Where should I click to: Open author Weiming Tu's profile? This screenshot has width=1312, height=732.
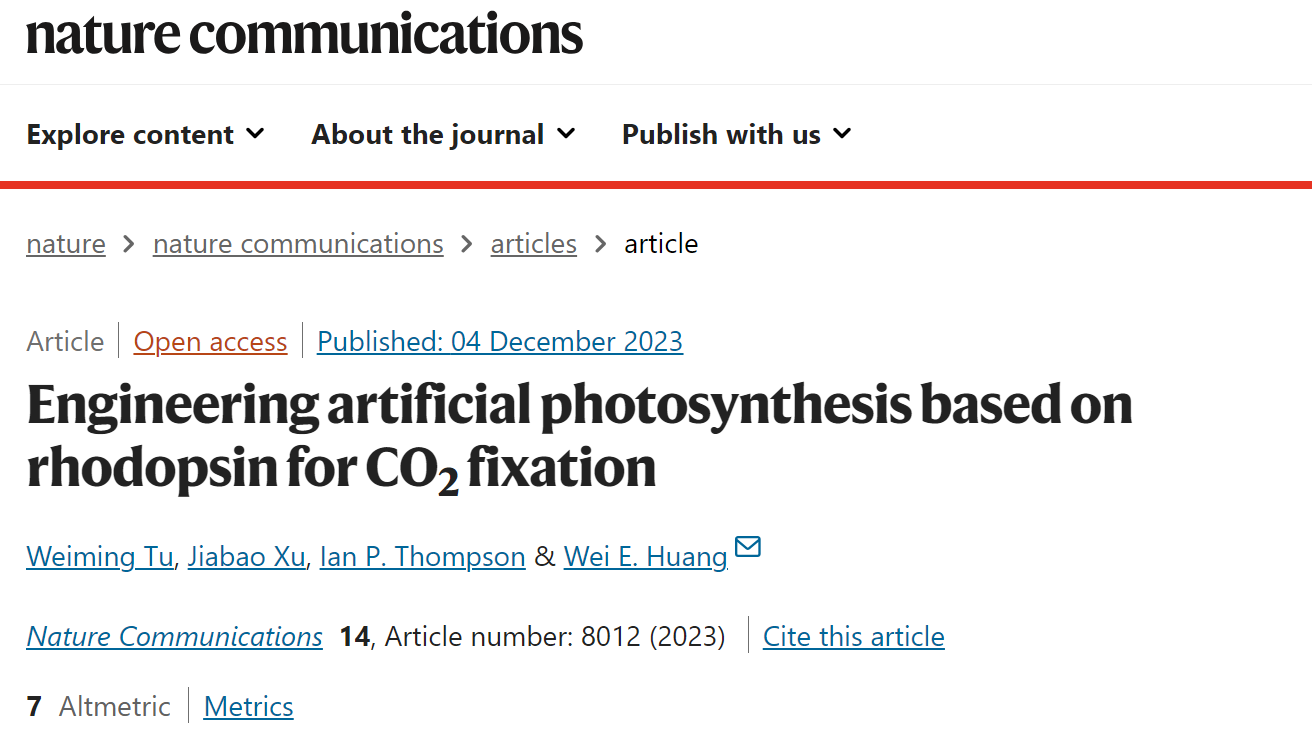[x=100, y=556]
